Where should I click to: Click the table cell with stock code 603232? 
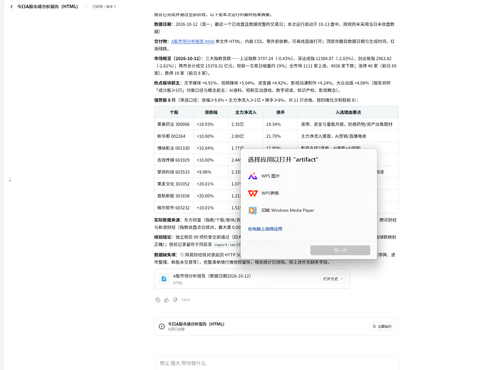point(173,208)
